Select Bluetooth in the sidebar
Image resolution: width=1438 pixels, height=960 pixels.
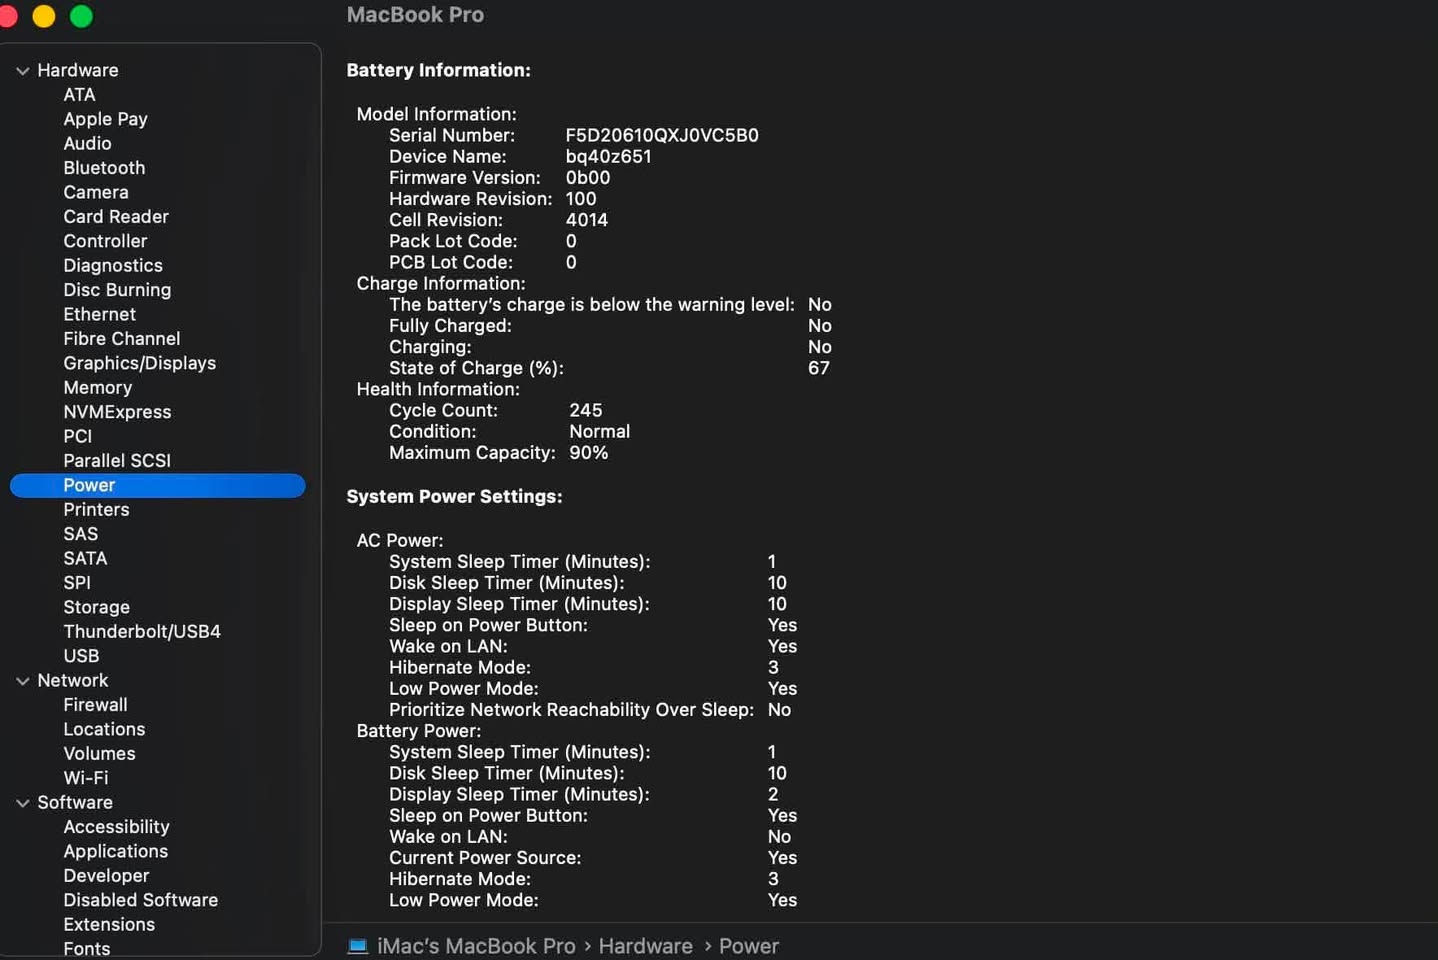[104, 168]
